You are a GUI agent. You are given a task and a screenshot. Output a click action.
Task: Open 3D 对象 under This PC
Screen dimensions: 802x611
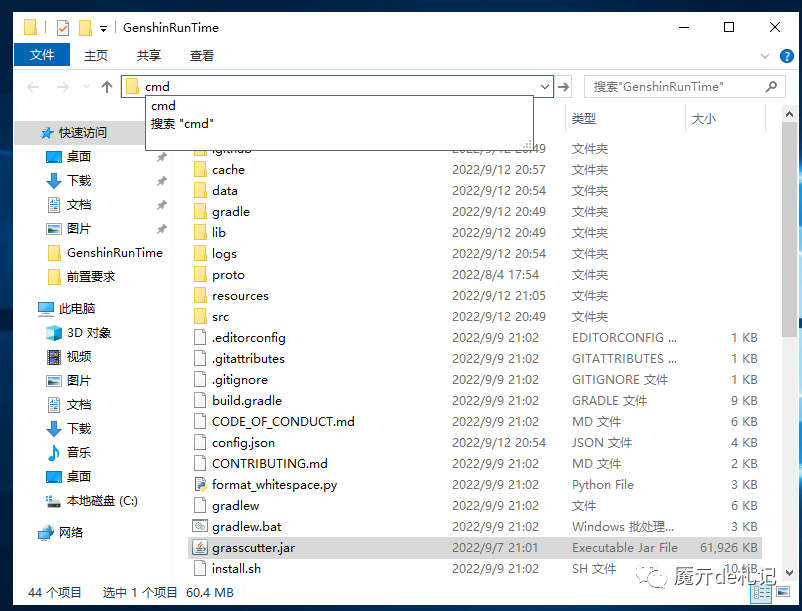tap(88, 333)
